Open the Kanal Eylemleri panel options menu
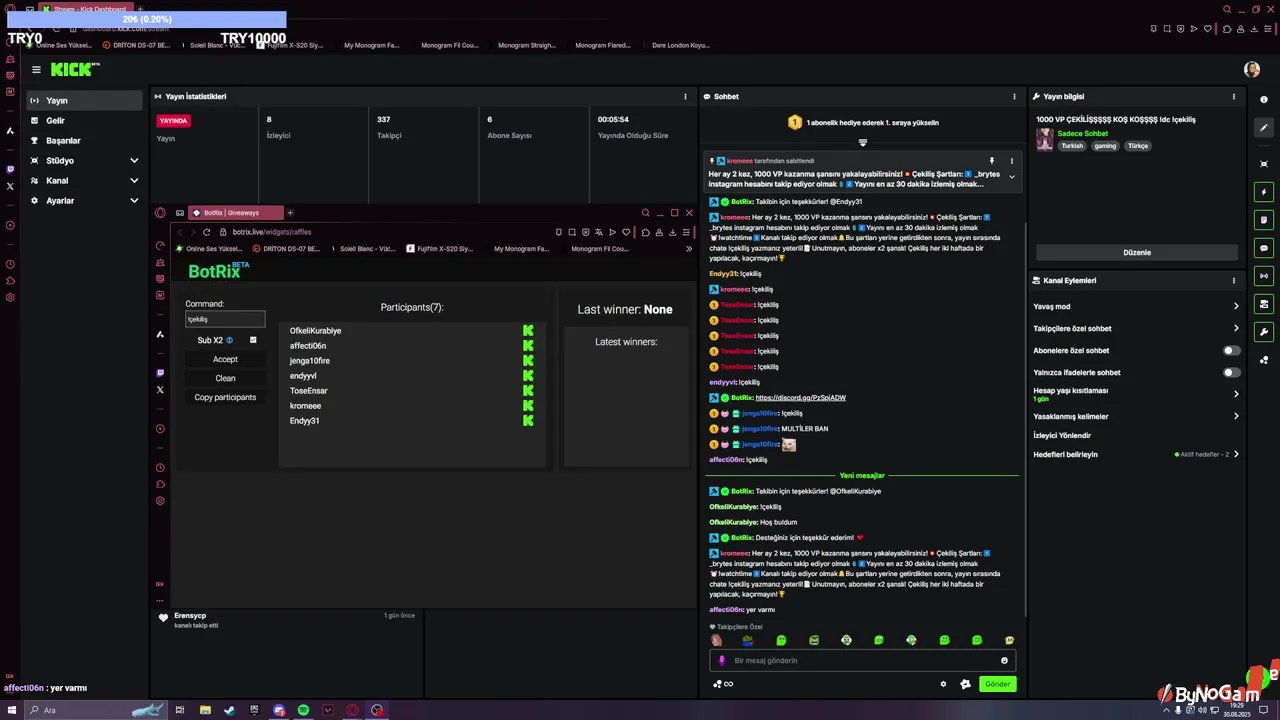1280x720 pixels. (1233, 281)
